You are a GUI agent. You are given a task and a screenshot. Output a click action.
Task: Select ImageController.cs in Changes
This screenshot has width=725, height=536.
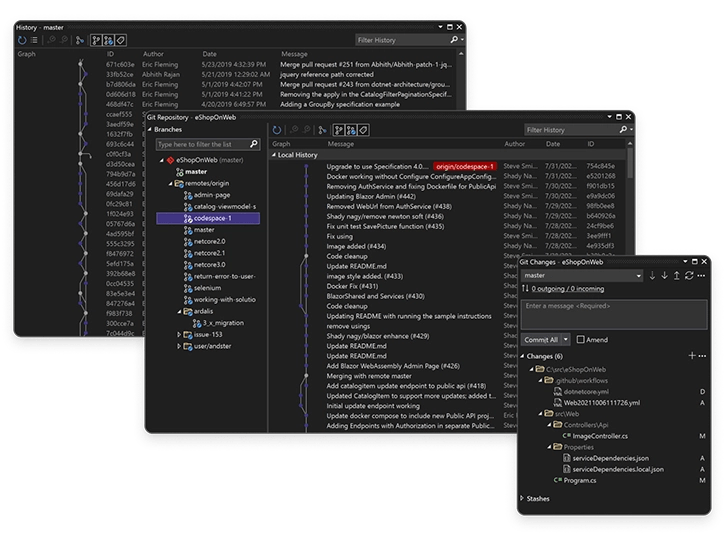[600, 436]
